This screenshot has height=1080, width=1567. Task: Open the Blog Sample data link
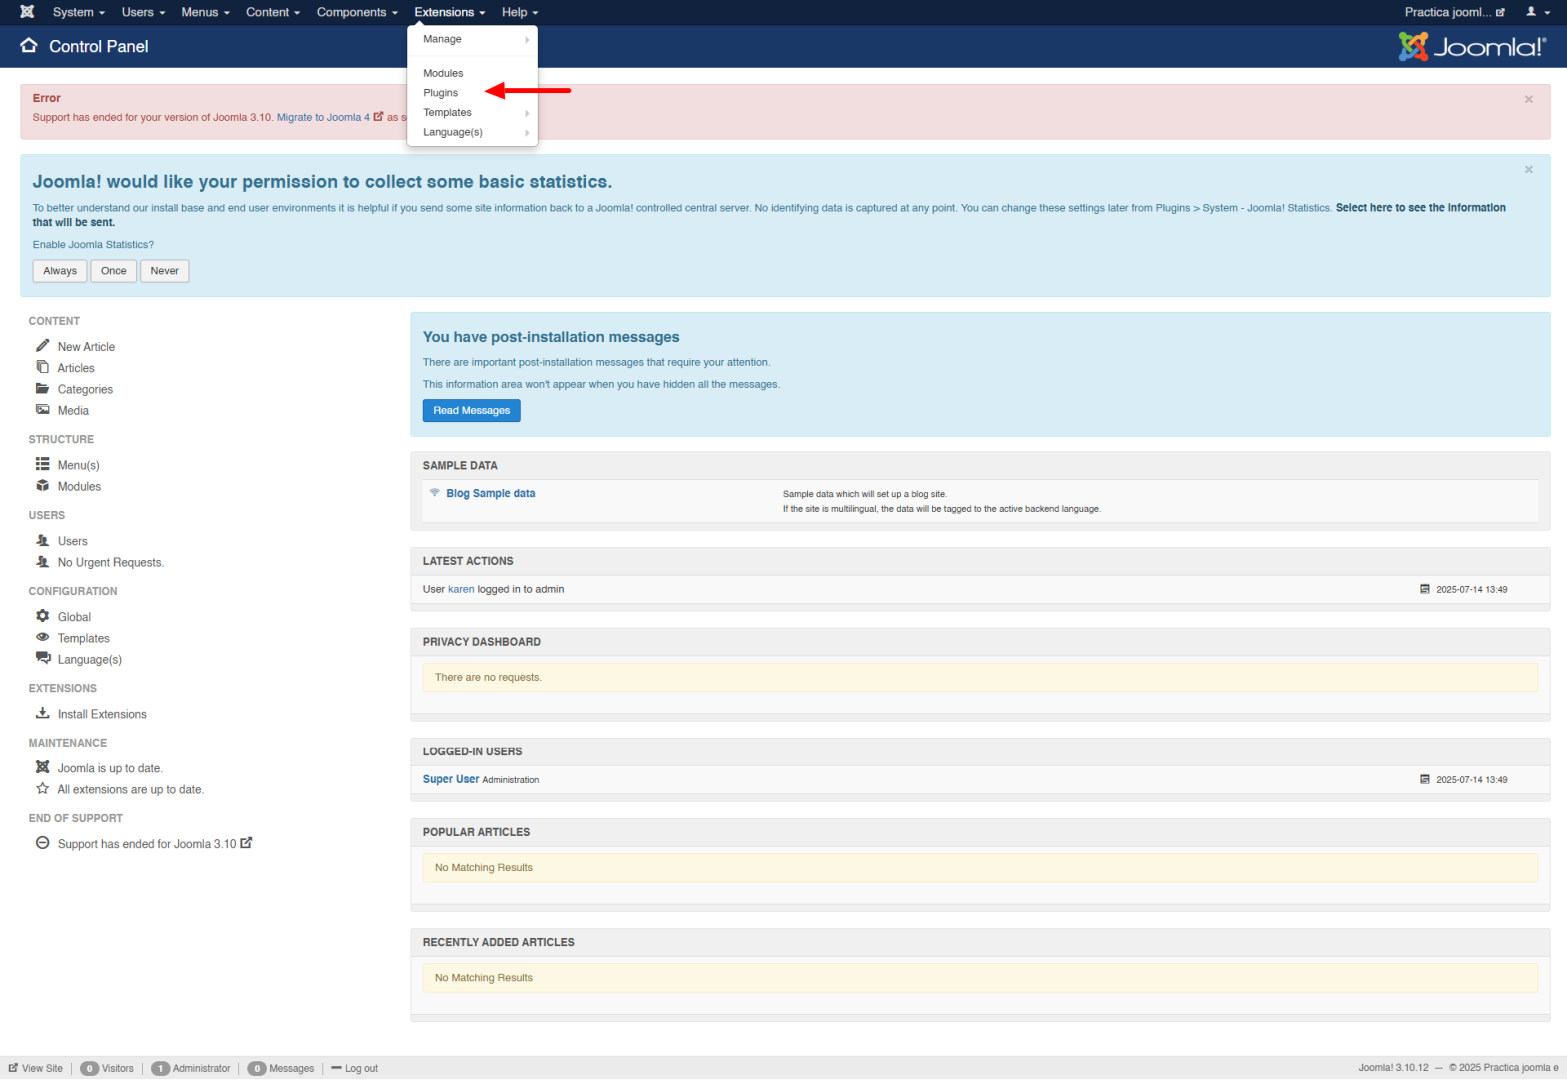click(491, 493)
